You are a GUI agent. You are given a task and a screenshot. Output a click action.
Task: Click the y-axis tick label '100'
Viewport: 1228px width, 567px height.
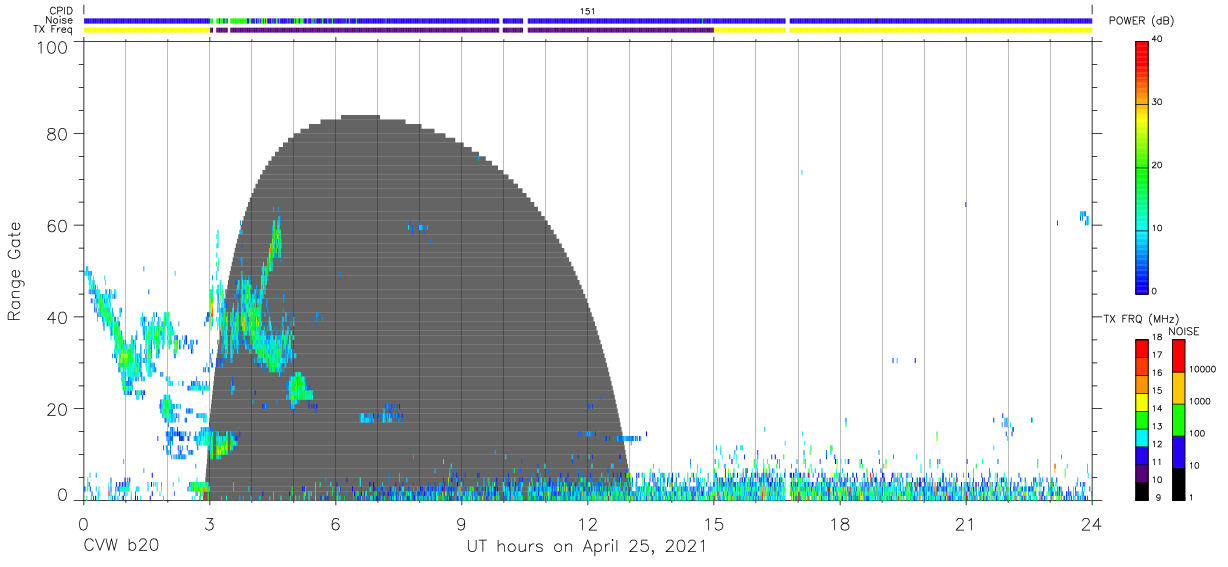pyautogui.click(x=54, y=47)
